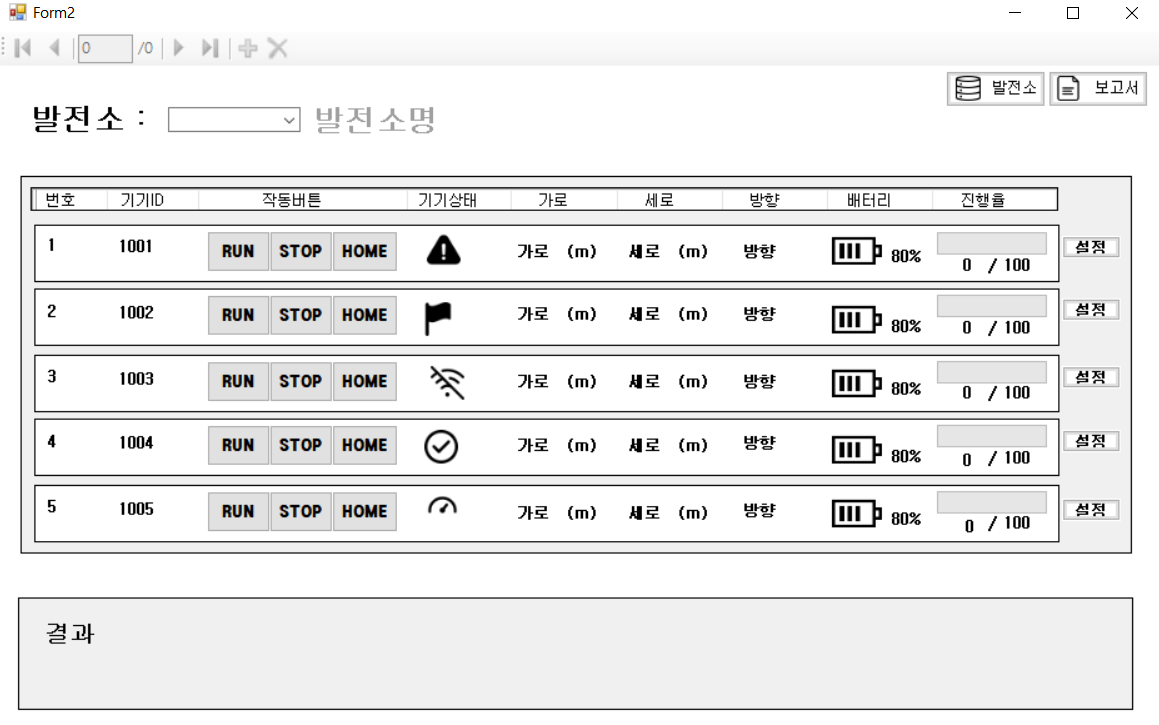Click the move-first record icon

[x=22, y=47]
